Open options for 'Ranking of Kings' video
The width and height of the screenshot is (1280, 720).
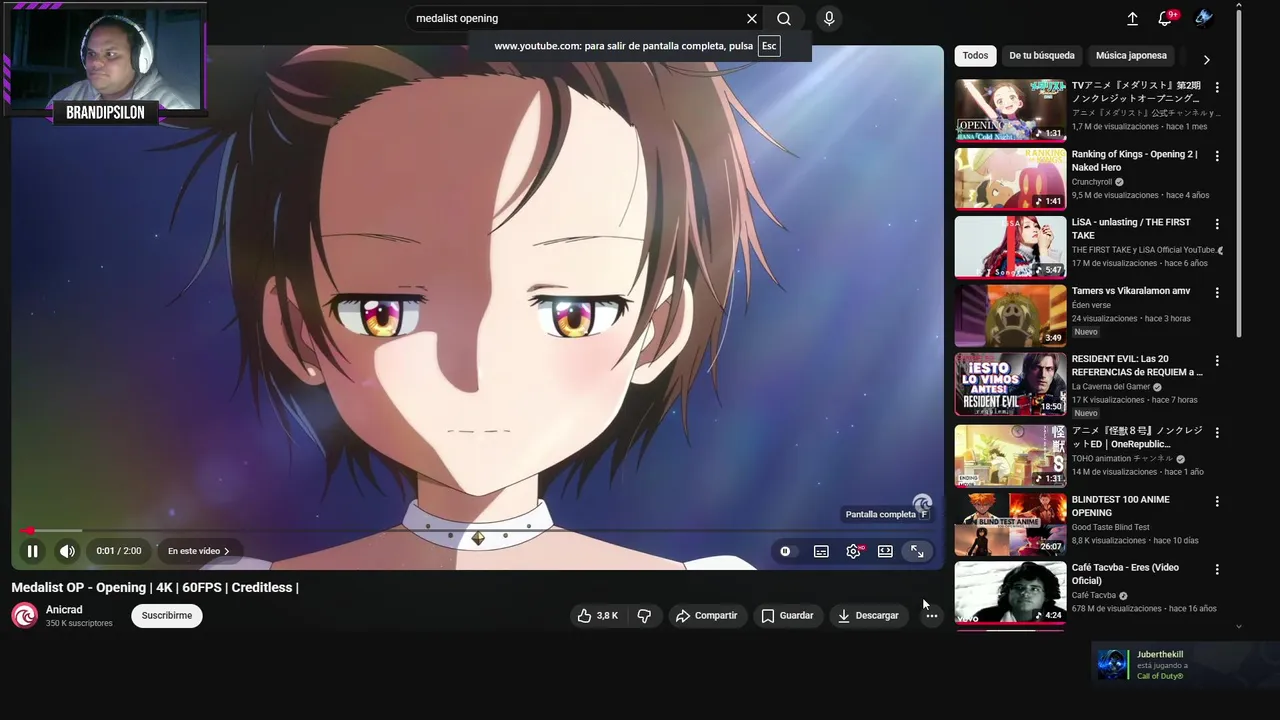point(1217,156)
